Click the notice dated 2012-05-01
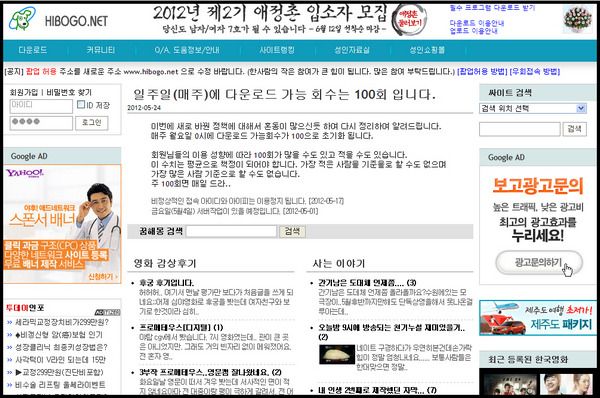Image resolution: width=600 pixels, height=398 pixels. click(x=234, y=211)
